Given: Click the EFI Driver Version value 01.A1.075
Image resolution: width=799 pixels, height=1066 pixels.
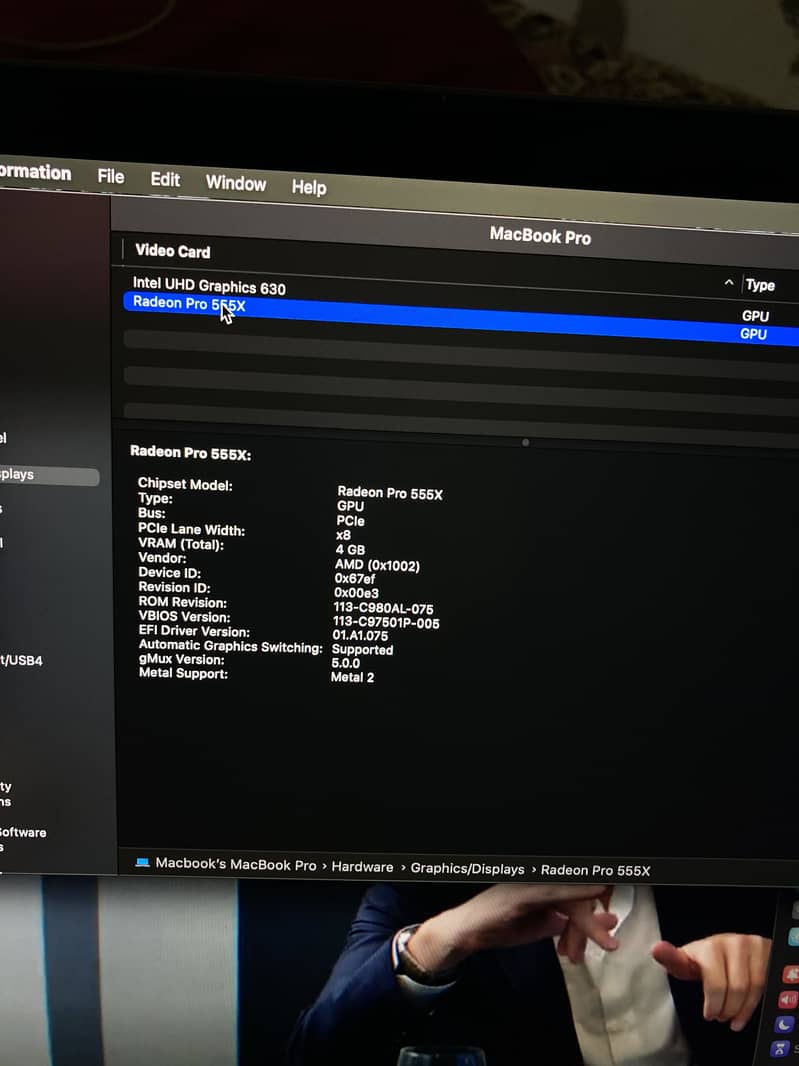Looking at the screenshot, I should tap(360, 636).
